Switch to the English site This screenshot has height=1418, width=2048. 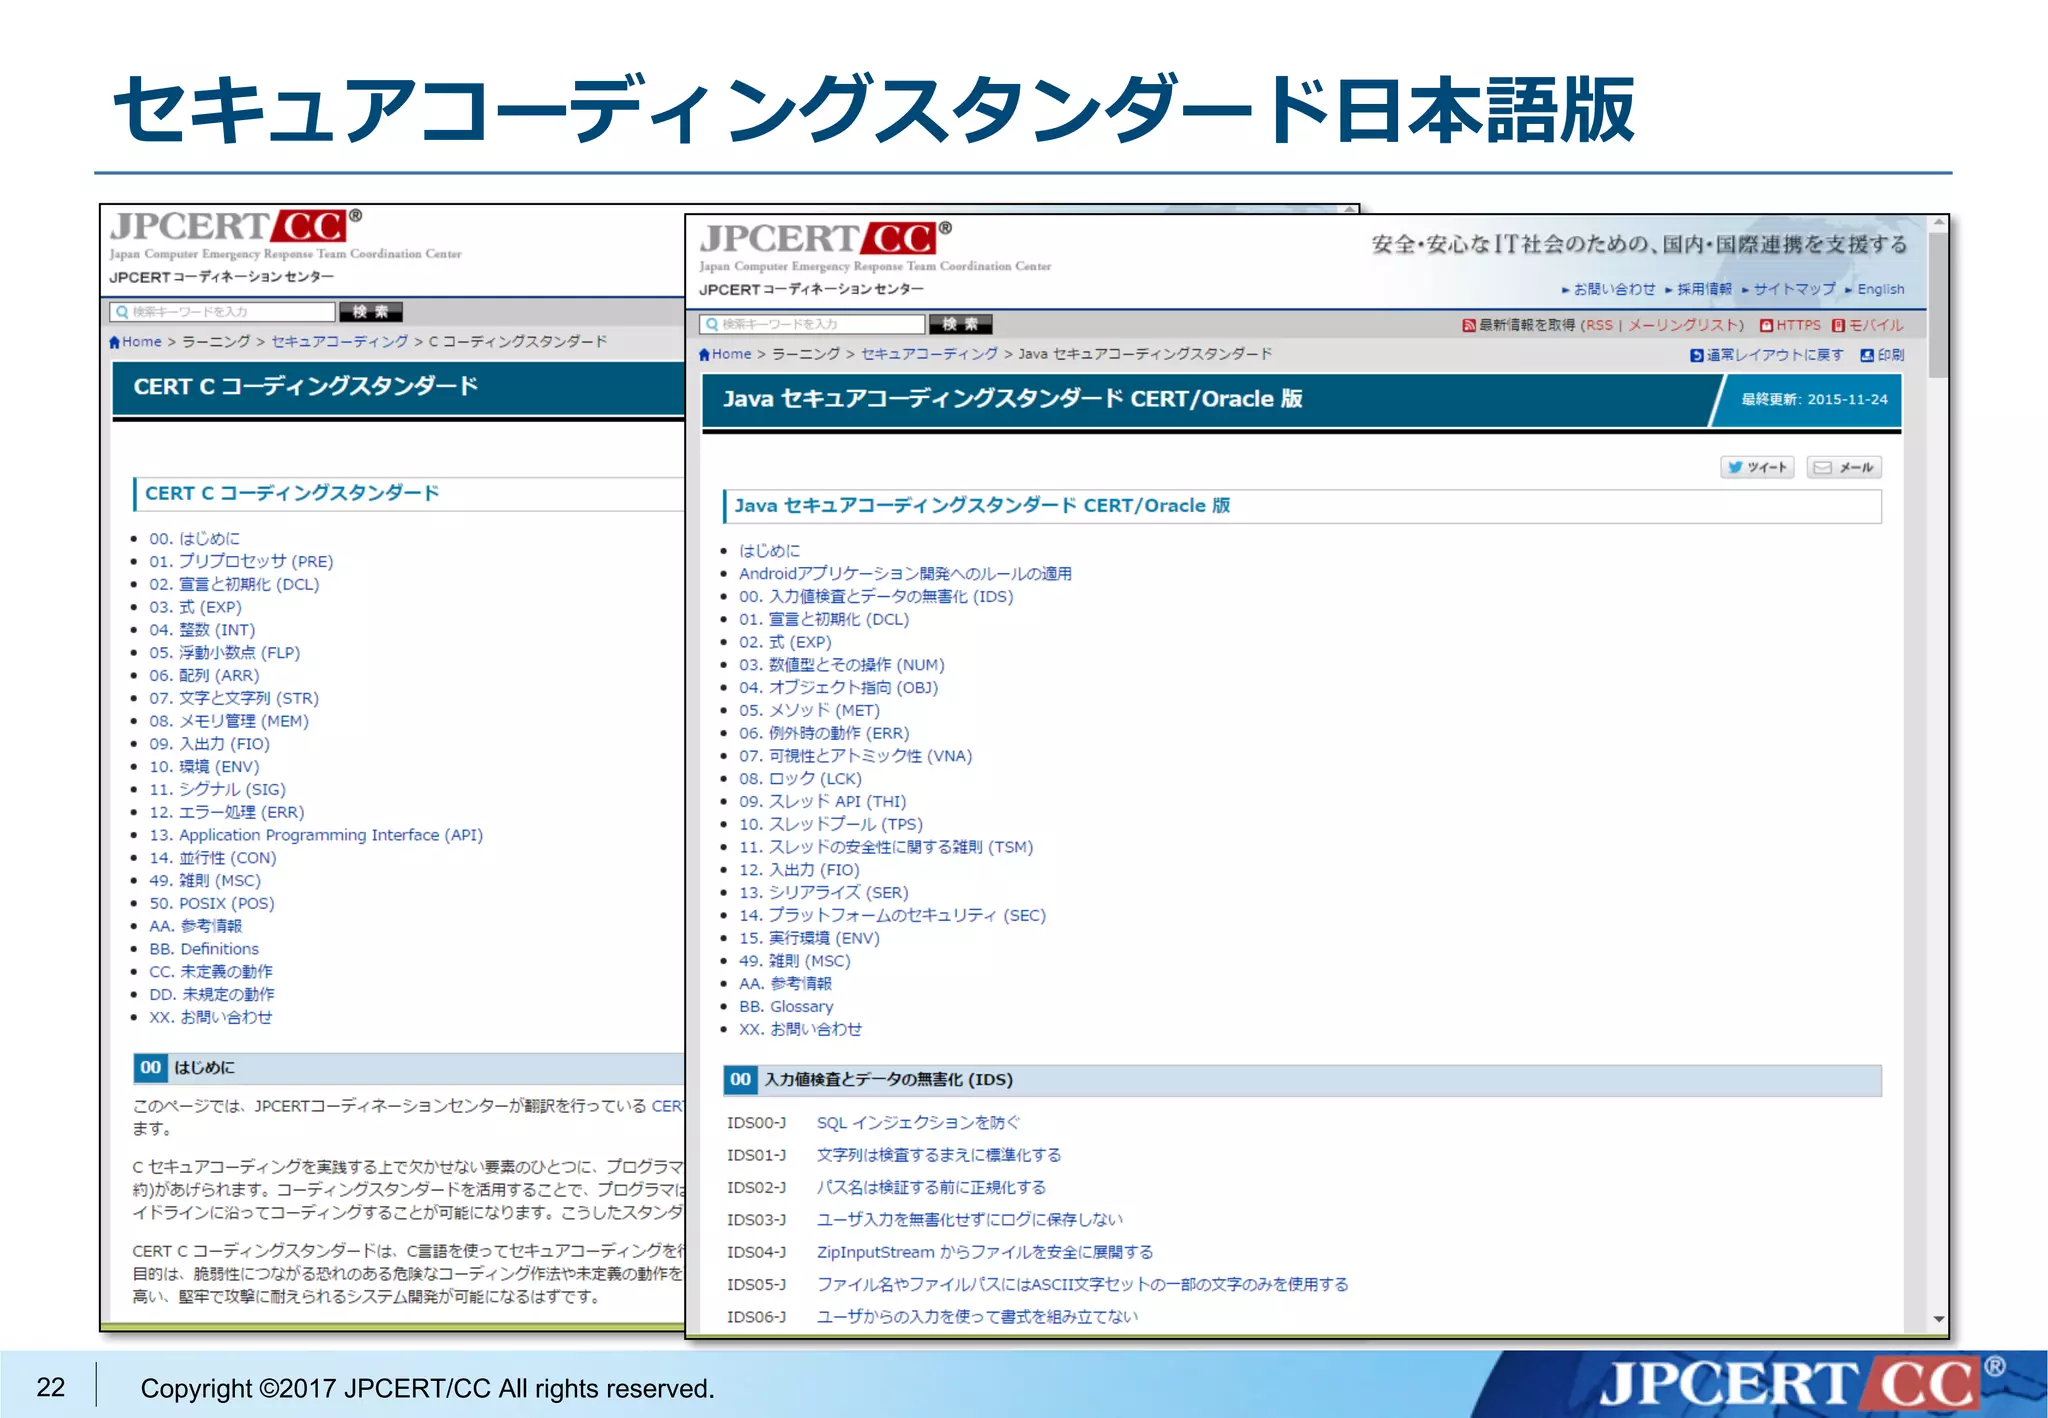pyautogui.click(x=1881, y=289)
